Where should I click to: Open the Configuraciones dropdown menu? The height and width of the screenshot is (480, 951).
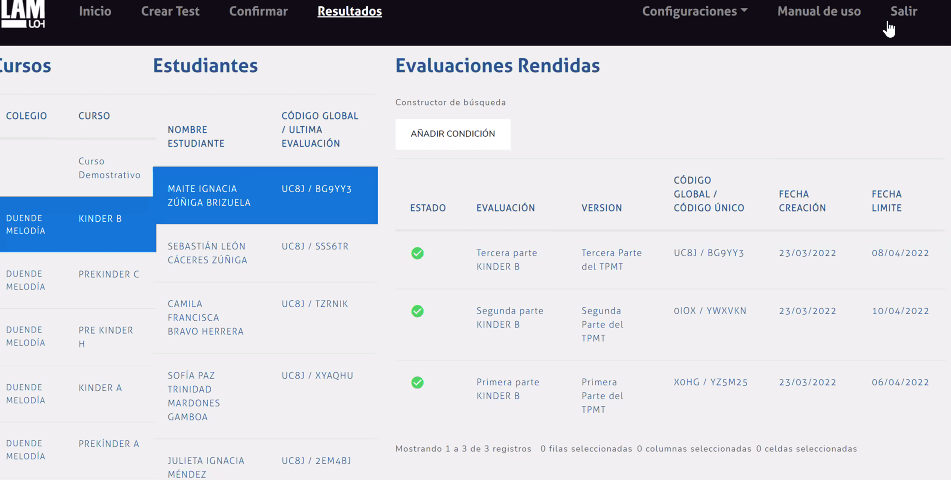(694, 12)
